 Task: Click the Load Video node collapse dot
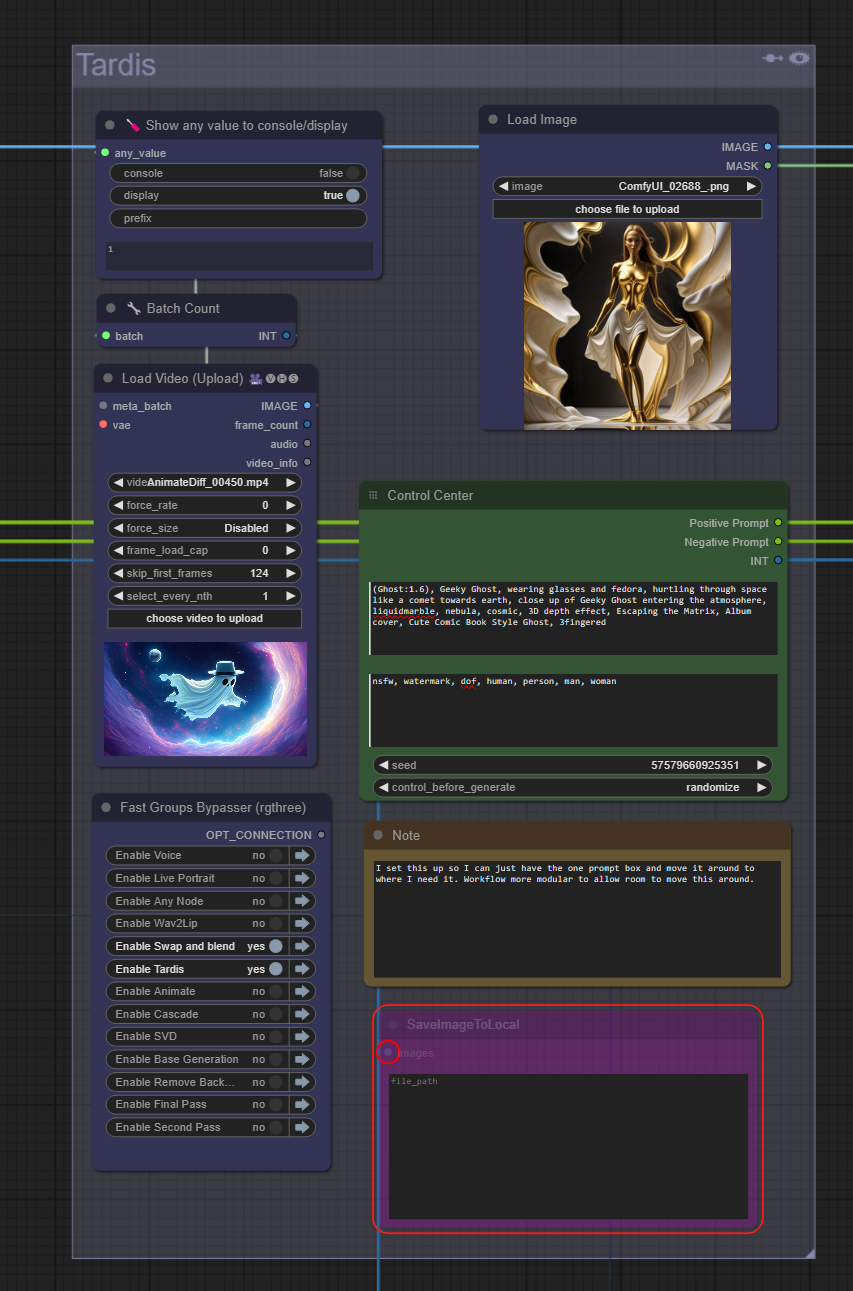[108, 379]
